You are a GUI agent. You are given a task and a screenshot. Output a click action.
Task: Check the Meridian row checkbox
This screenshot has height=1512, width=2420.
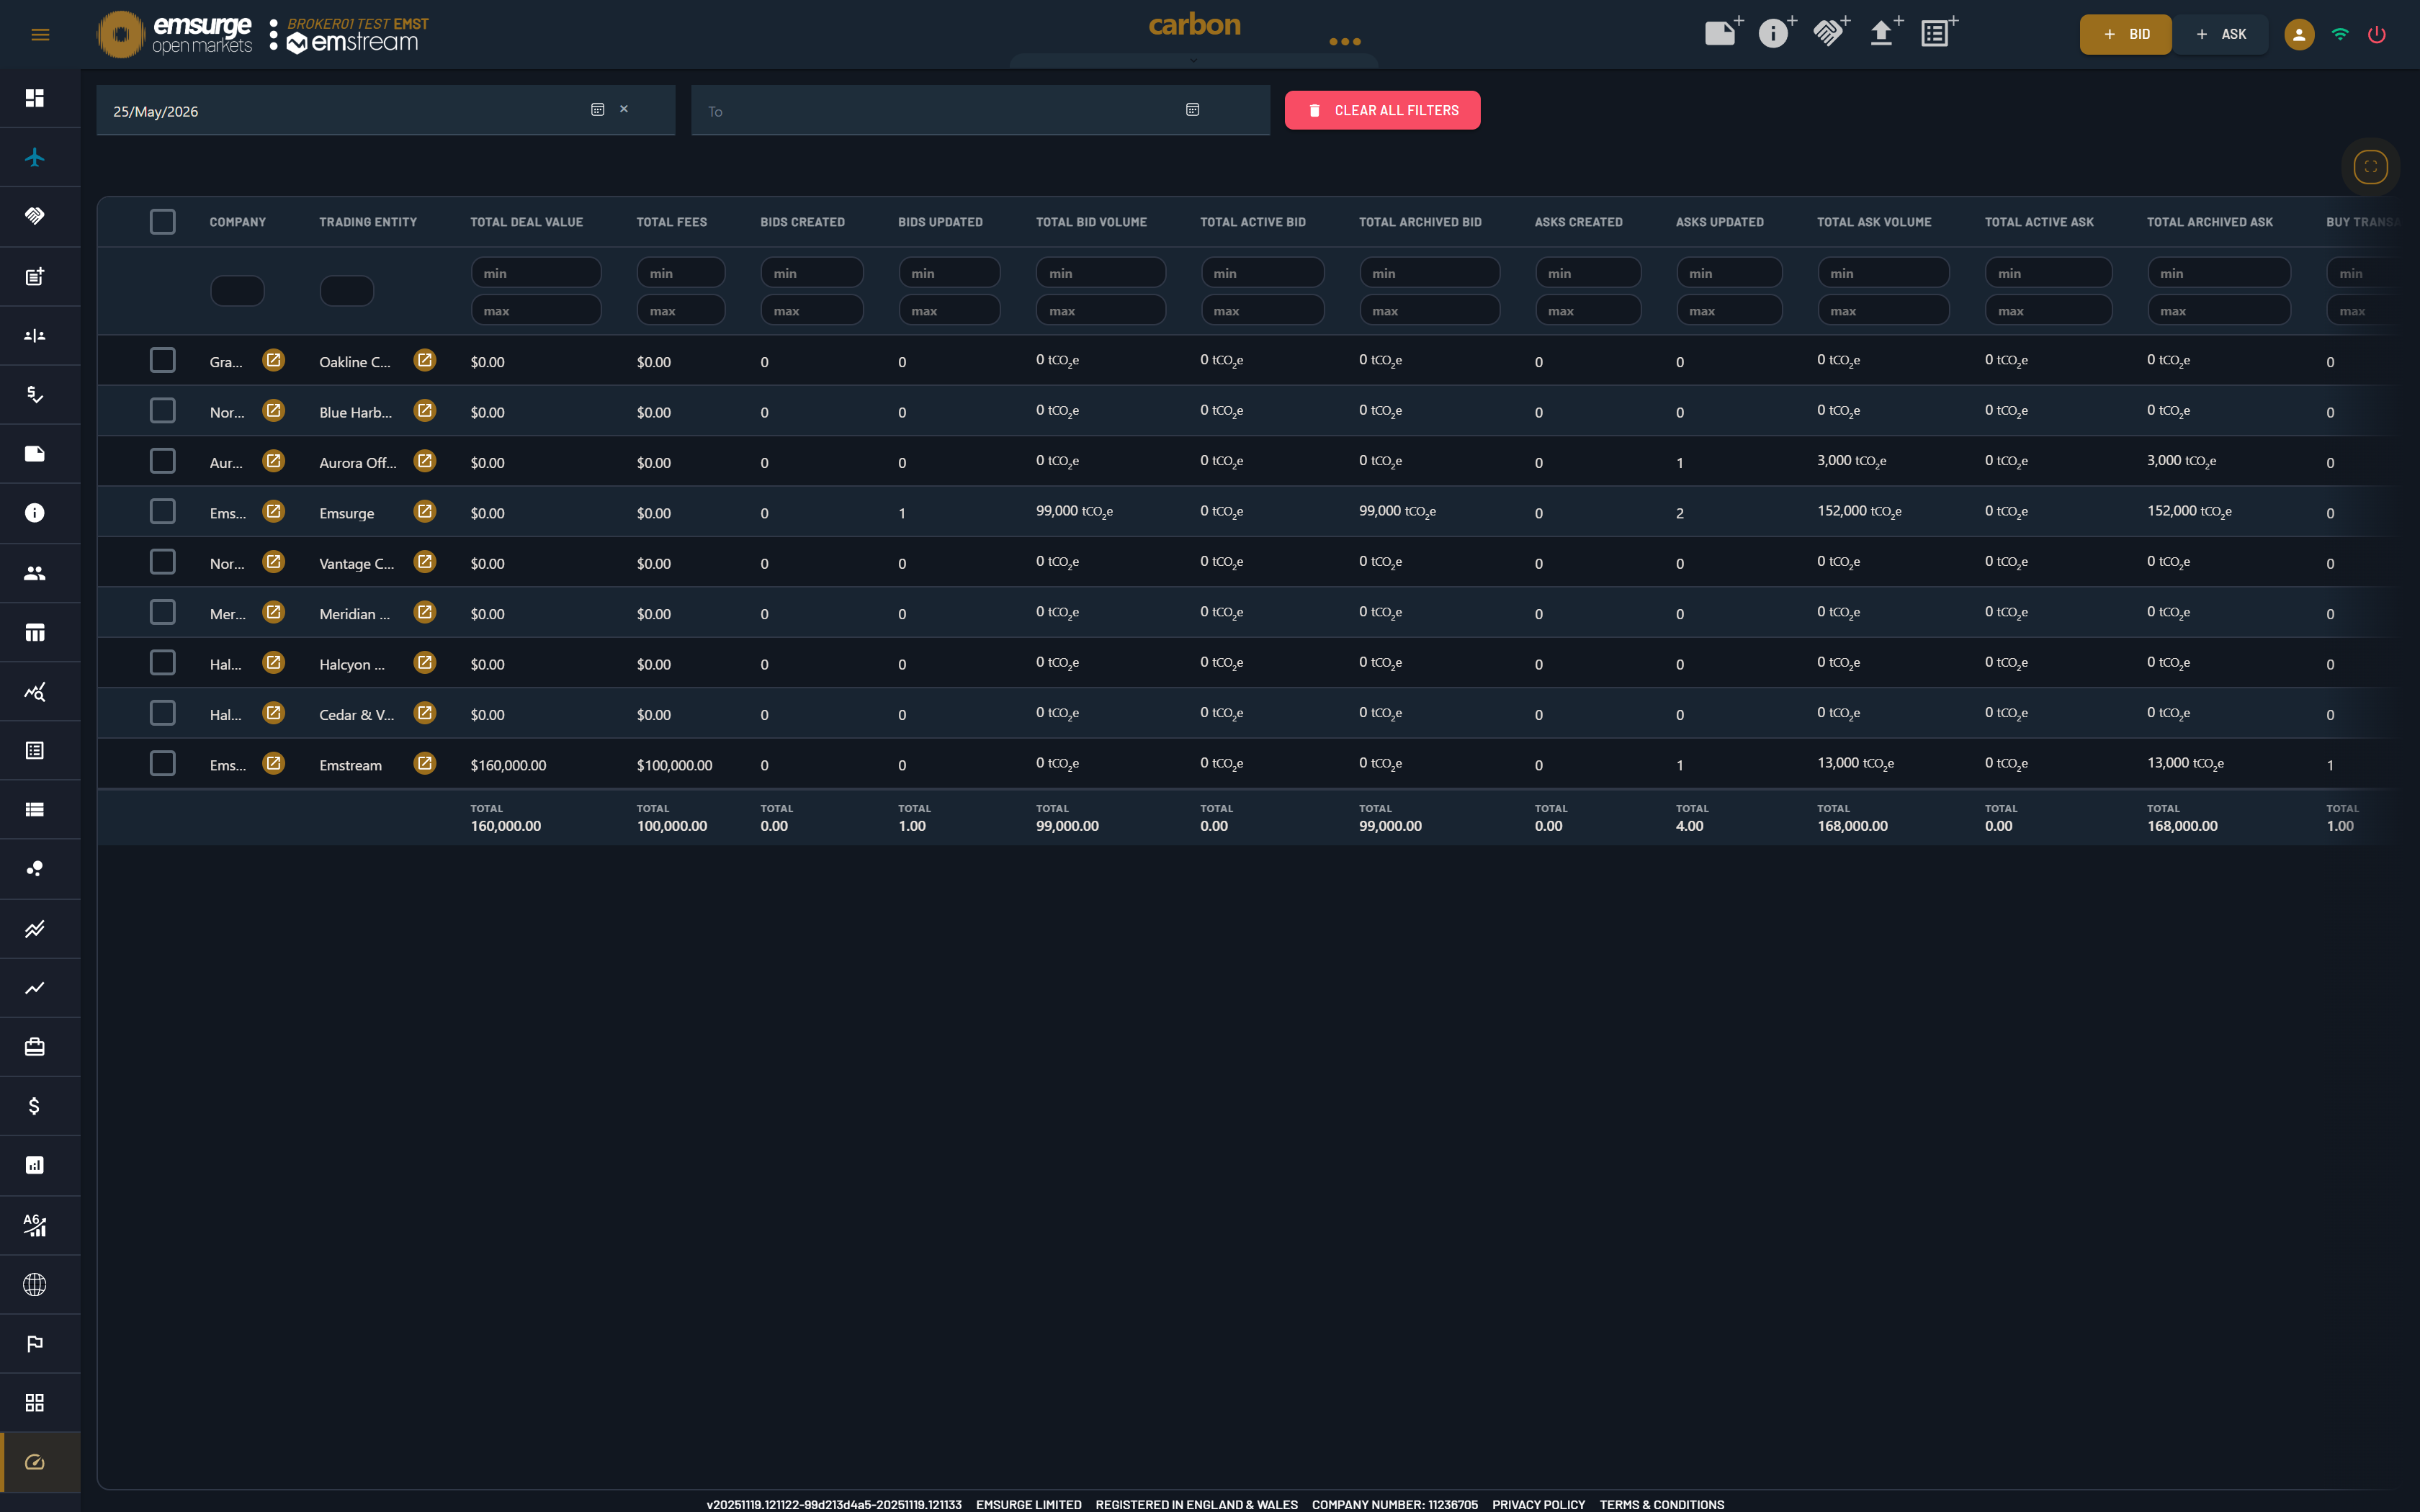tap(162, 612)
